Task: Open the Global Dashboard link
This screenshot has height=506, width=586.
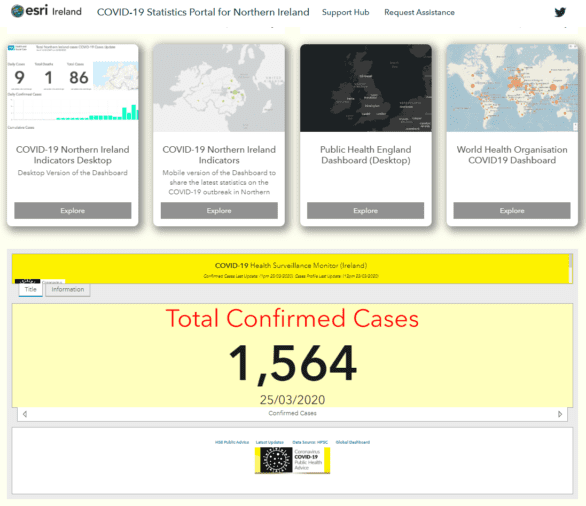Action: 352,442
